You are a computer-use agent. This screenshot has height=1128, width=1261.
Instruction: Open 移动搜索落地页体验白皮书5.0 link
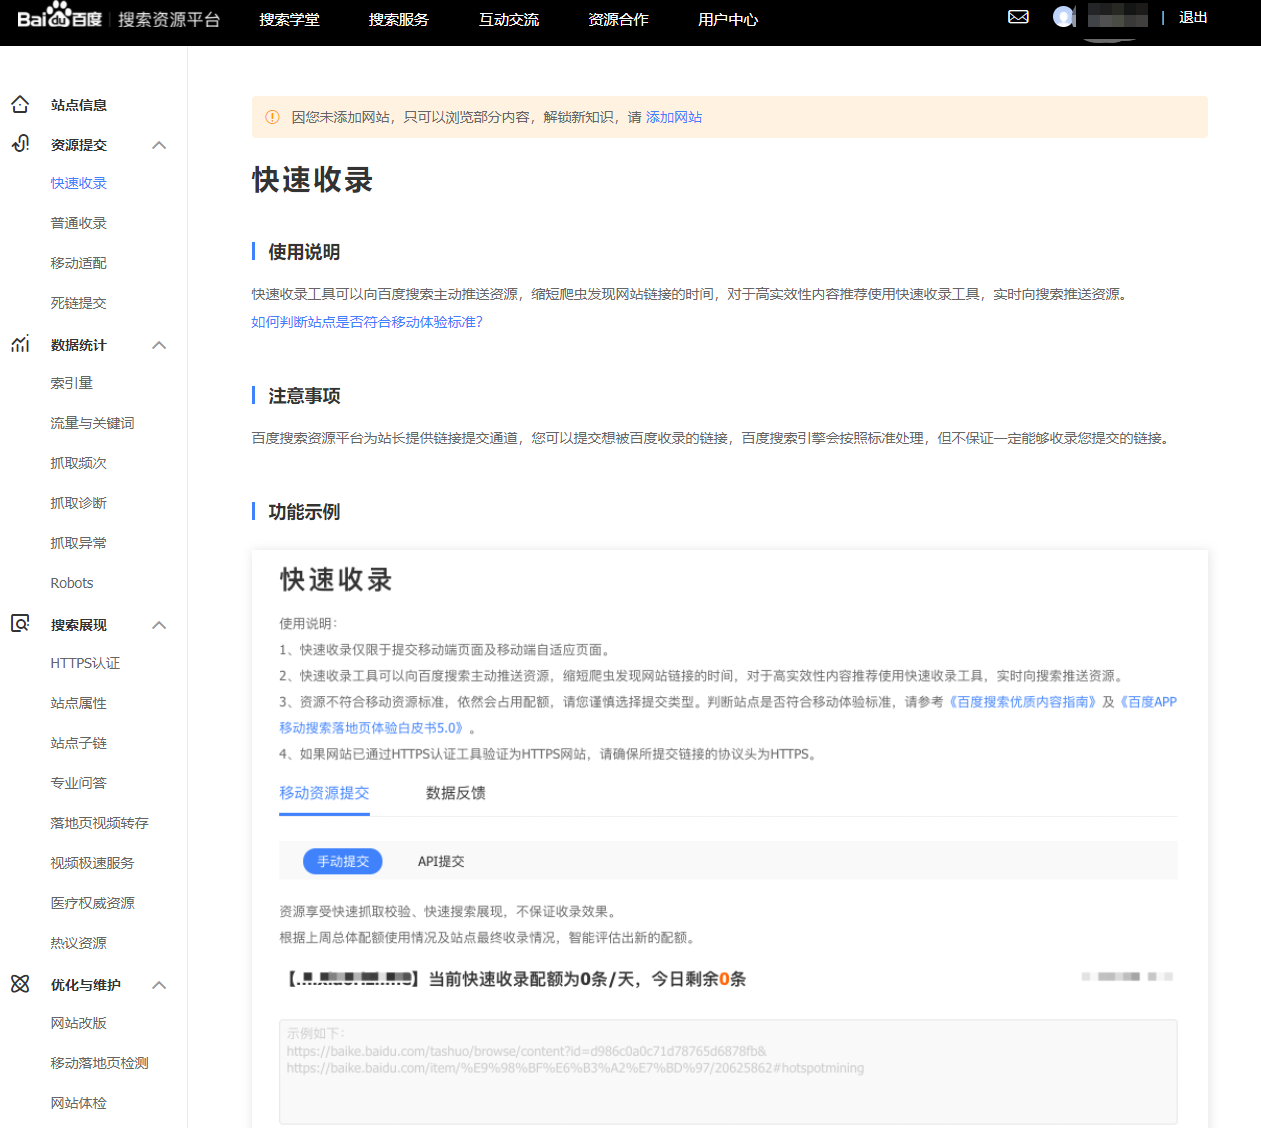tap(370, 728)
